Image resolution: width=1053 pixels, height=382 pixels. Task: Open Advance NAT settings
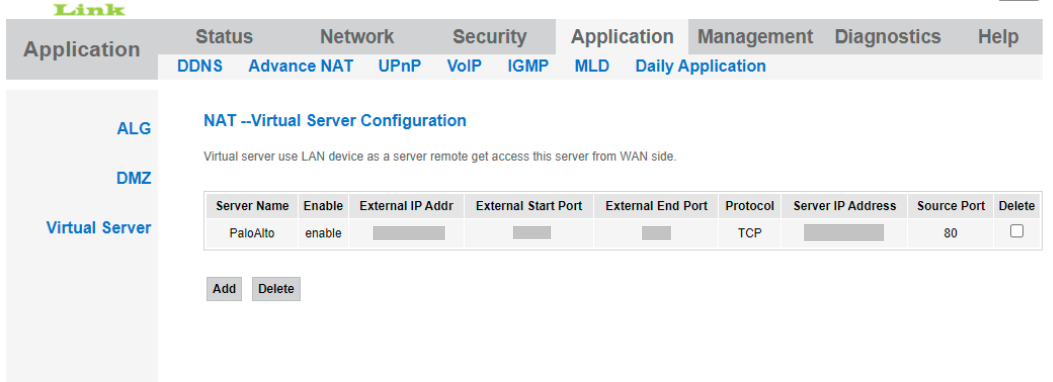(x=300, y=66)
